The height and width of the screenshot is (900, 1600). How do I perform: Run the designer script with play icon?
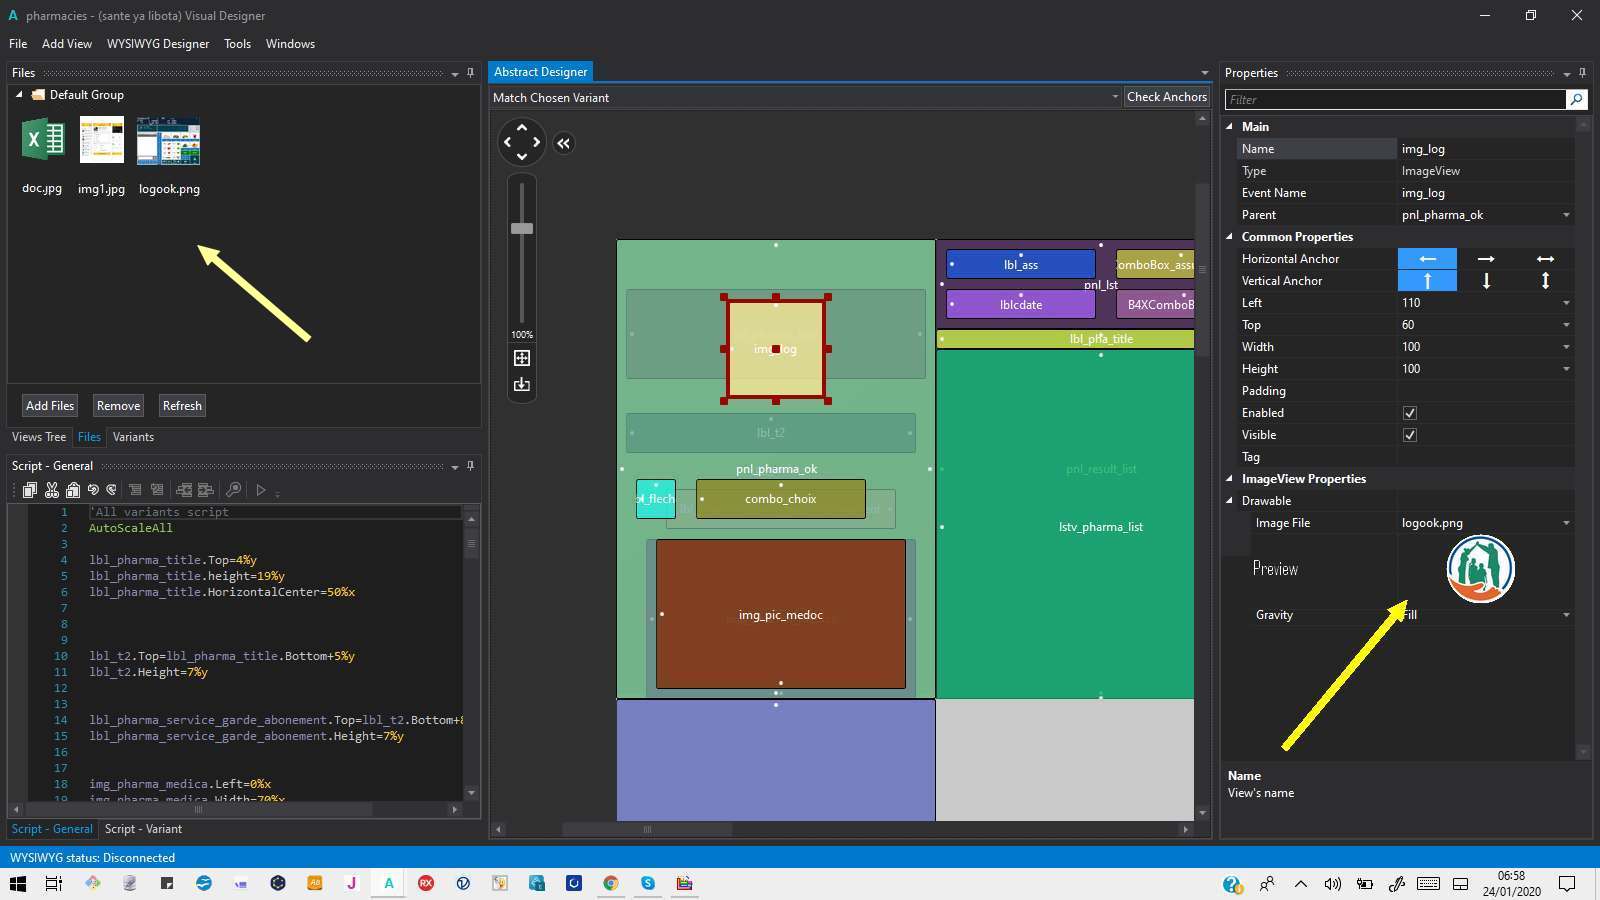261,490
